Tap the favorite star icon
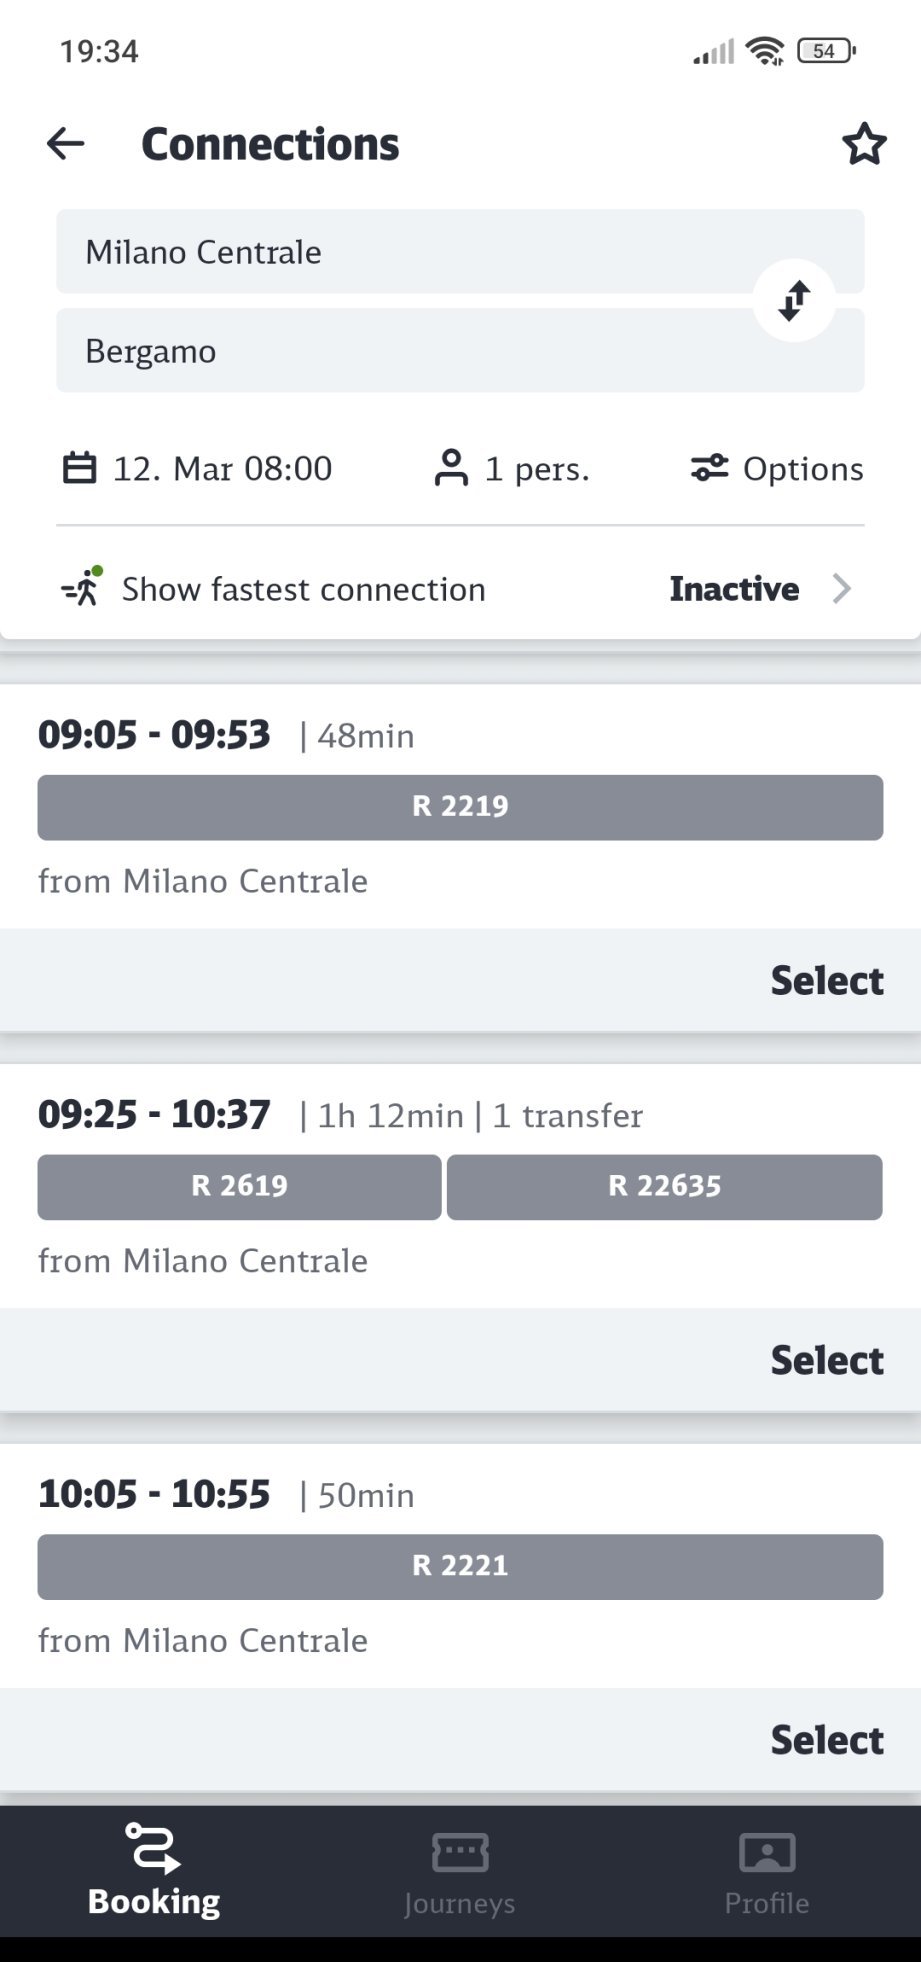This screenshot has width=921, height=1962. 864,144
